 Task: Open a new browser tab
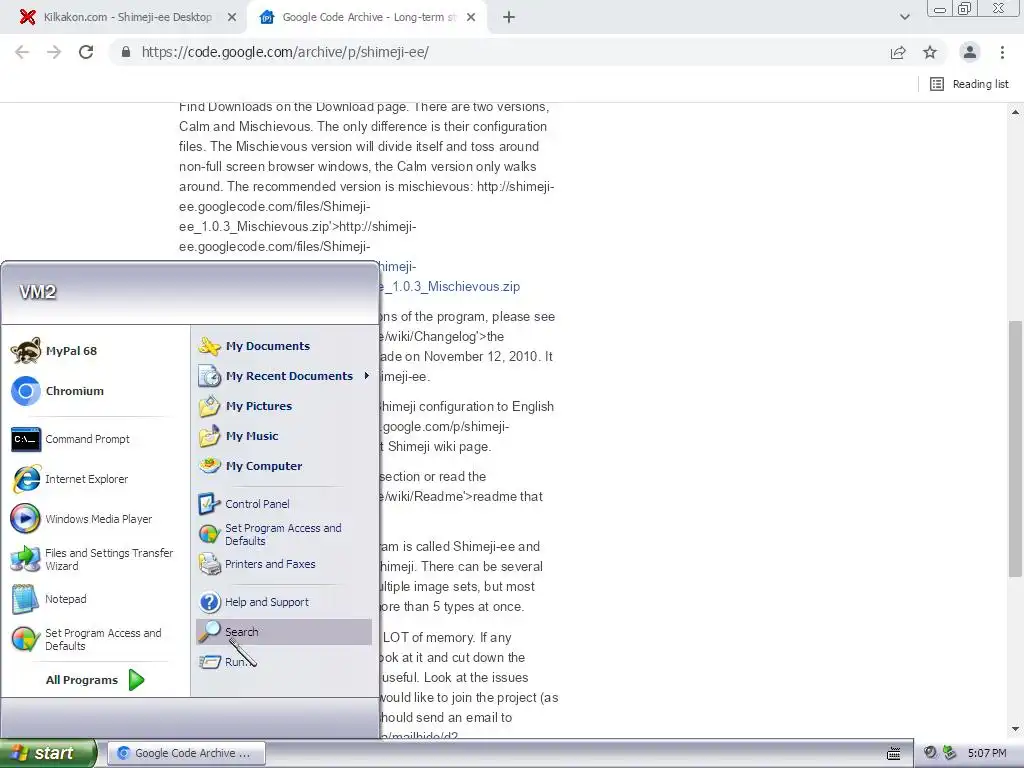coord(509,17)
